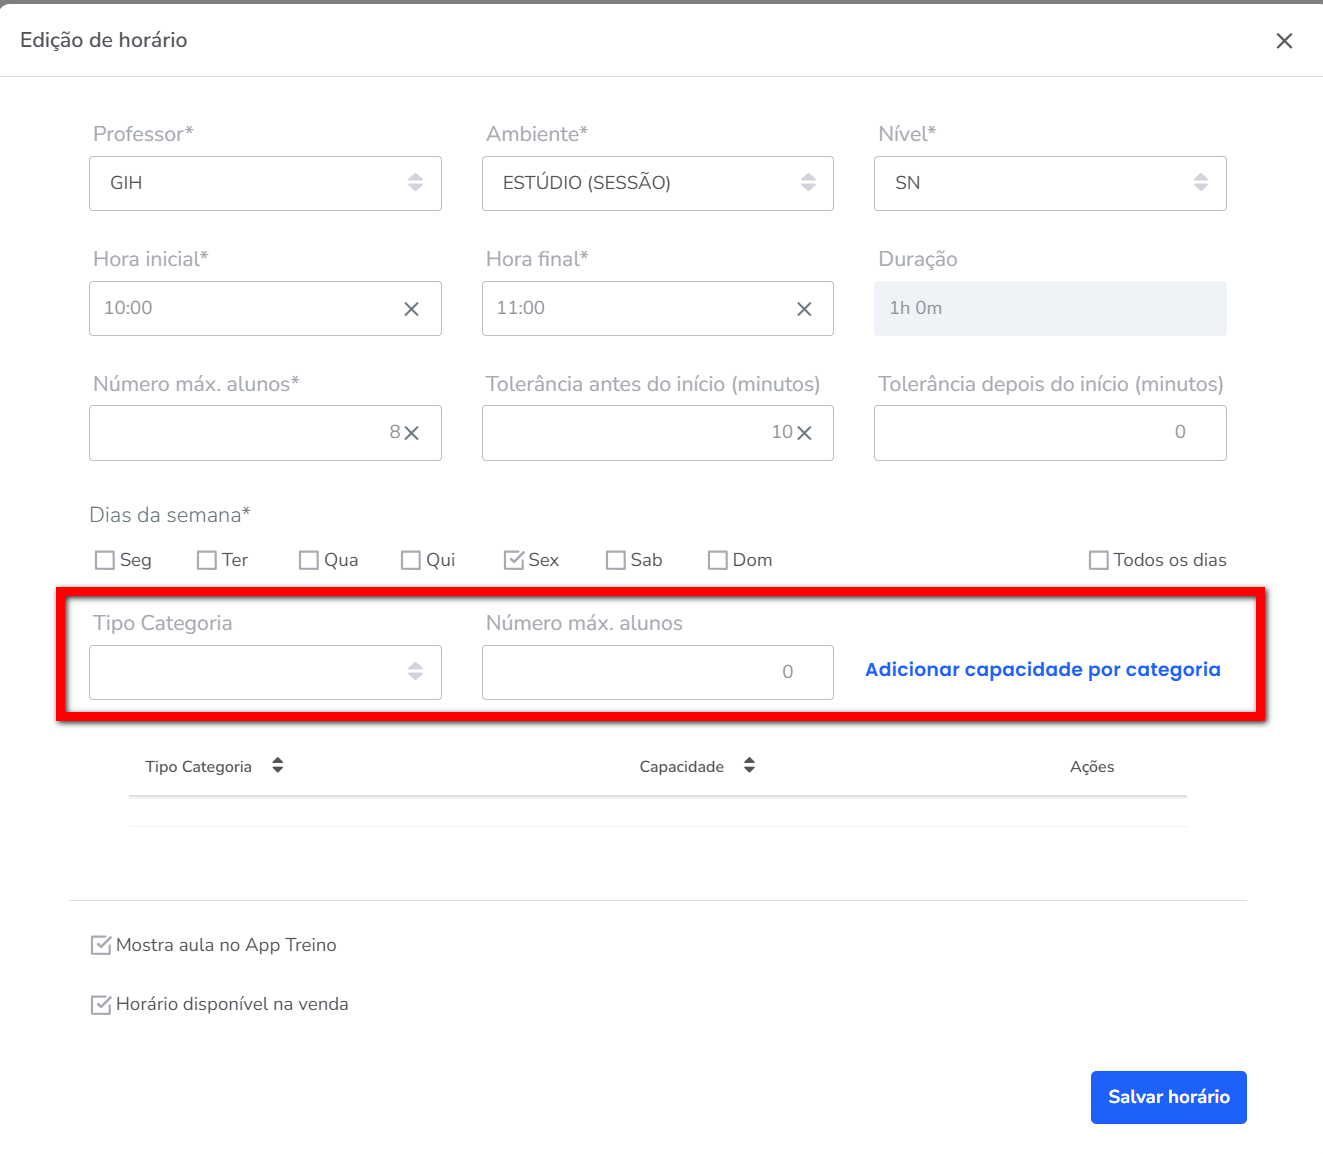Select the Dom weekday checkbox
The height and width of the screenshot is (1154, 1323).
pos(717,560)
